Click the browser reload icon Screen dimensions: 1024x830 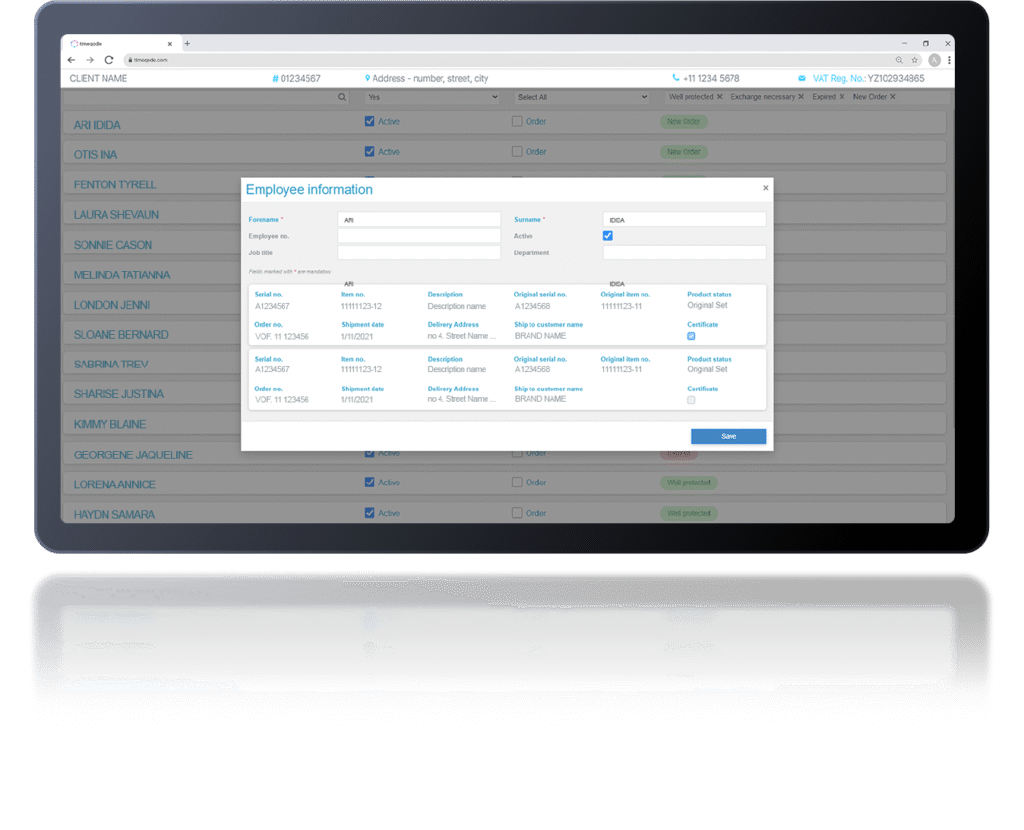point(109,60)
